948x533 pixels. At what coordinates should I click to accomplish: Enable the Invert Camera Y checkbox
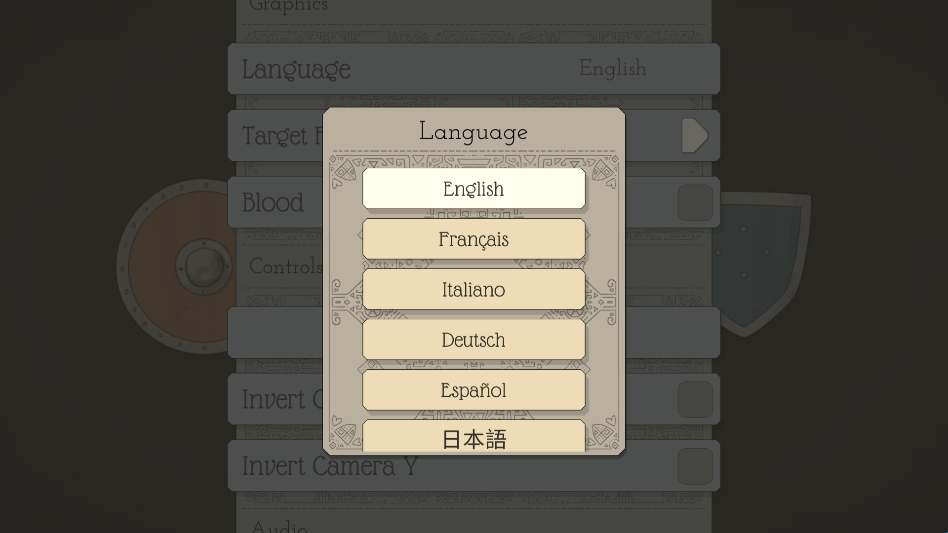(694, 466)
